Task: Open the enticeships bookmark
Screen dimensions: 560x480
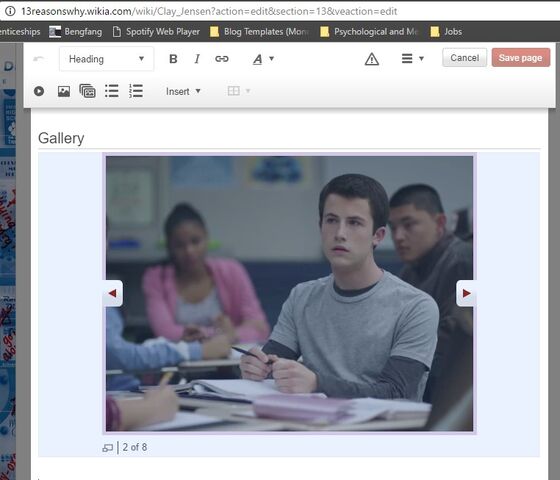Action: click(x=20, y=32)
